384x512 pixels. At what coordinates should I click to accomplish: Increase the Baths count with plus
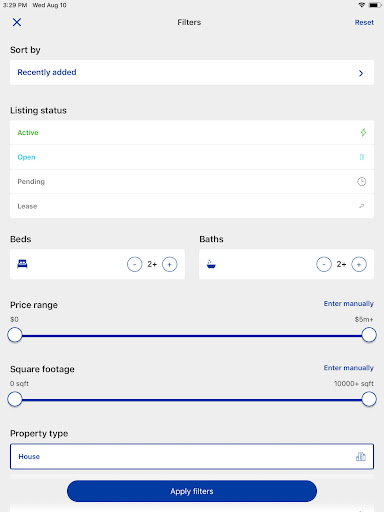pos(359,264)
